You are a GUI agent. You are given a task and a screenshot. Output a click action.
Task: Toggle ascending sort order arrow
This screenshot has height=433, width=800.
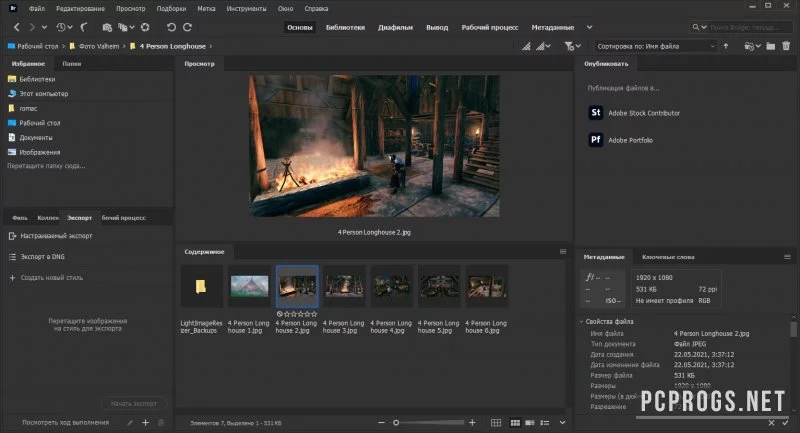pyautogui.click(x=726, y=46)
